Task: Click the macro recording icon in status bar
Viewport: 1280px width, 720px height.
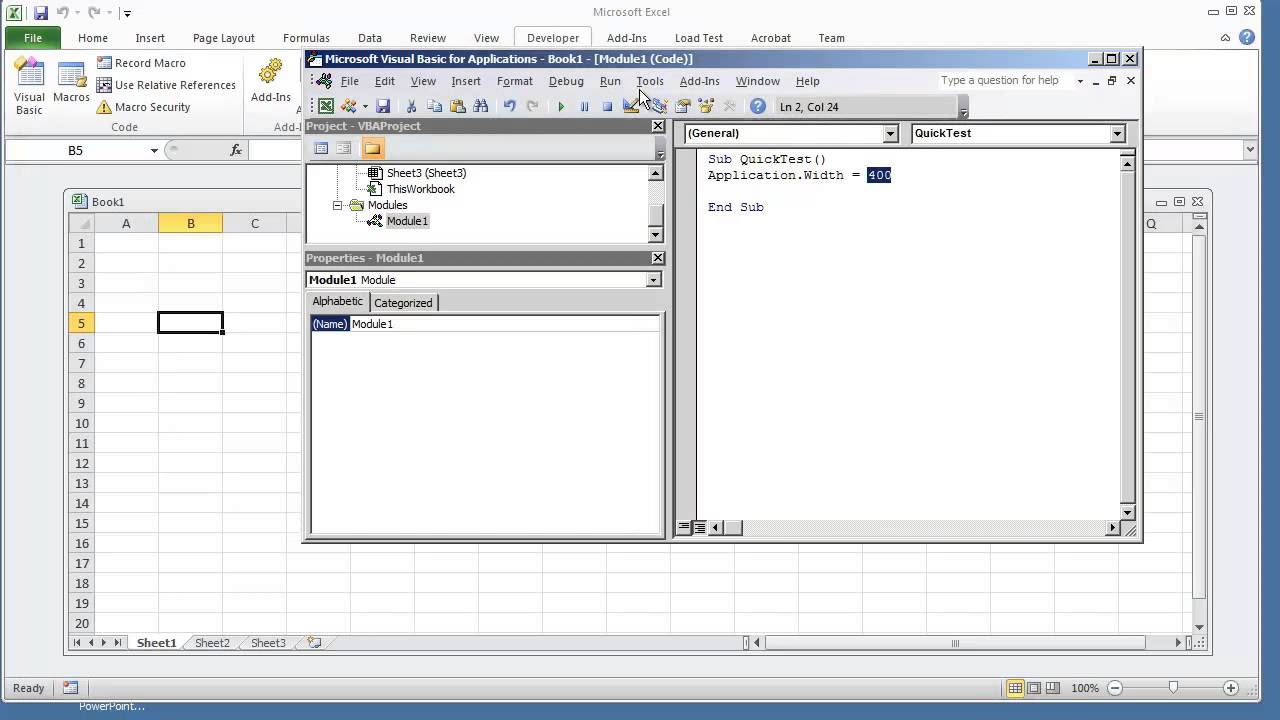Action: [x=70, y=688]
